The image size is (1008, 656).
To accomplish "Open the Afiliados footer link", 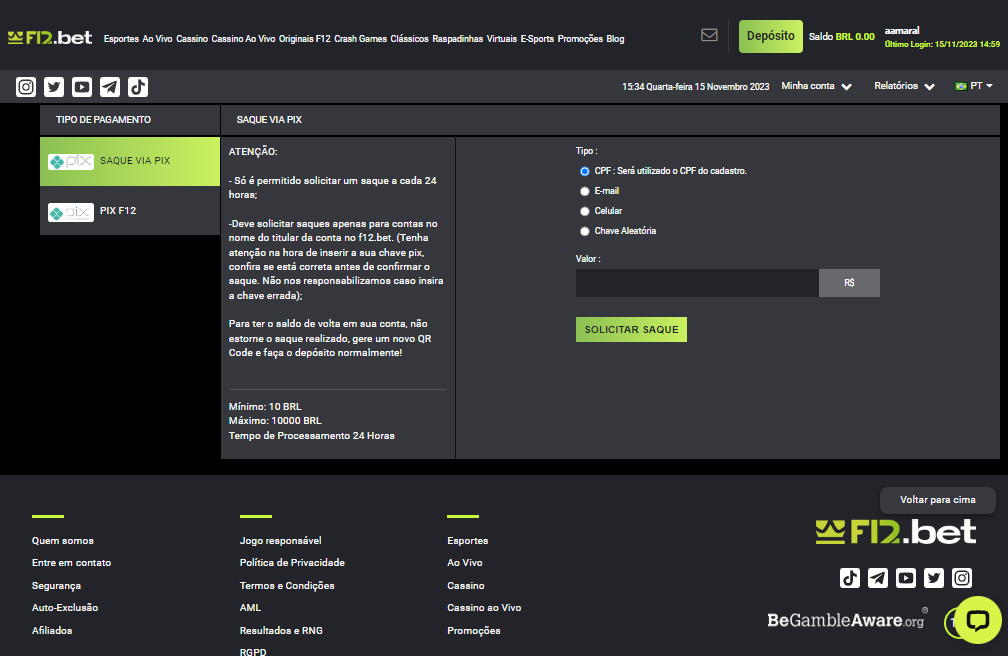I will (x=52, y=631).
